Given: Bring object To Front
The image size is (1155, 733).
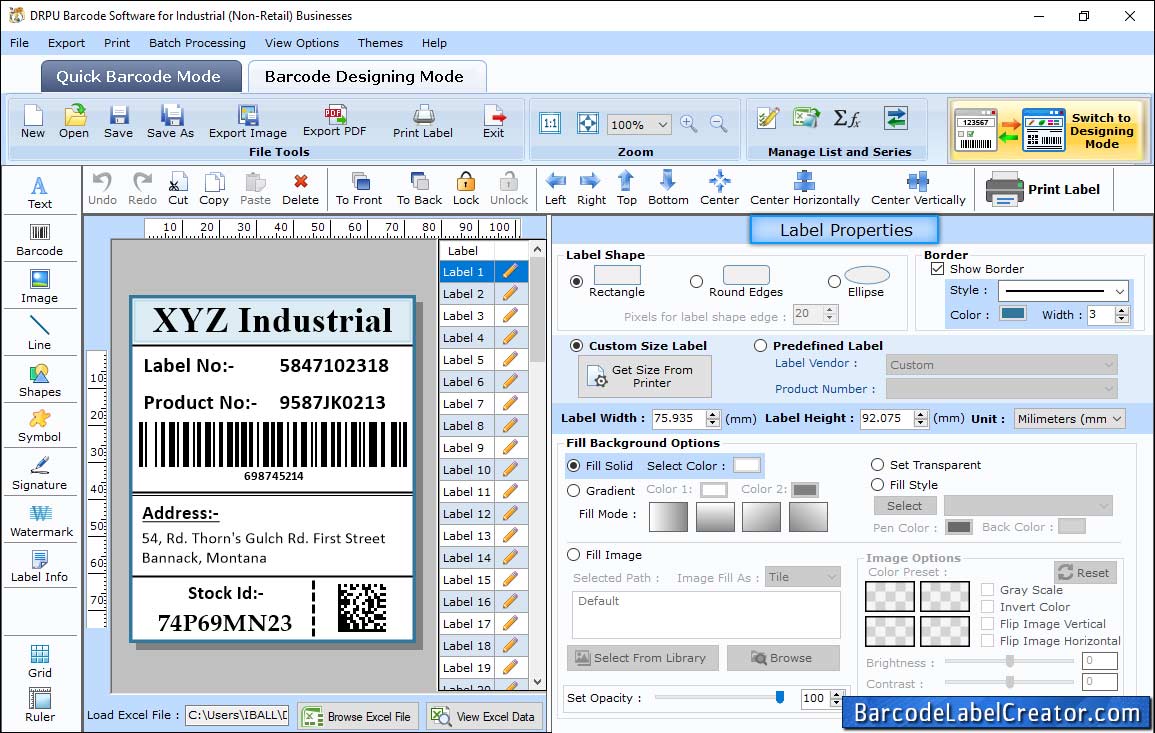Looking at the screenshot, I should click(359, 189).
